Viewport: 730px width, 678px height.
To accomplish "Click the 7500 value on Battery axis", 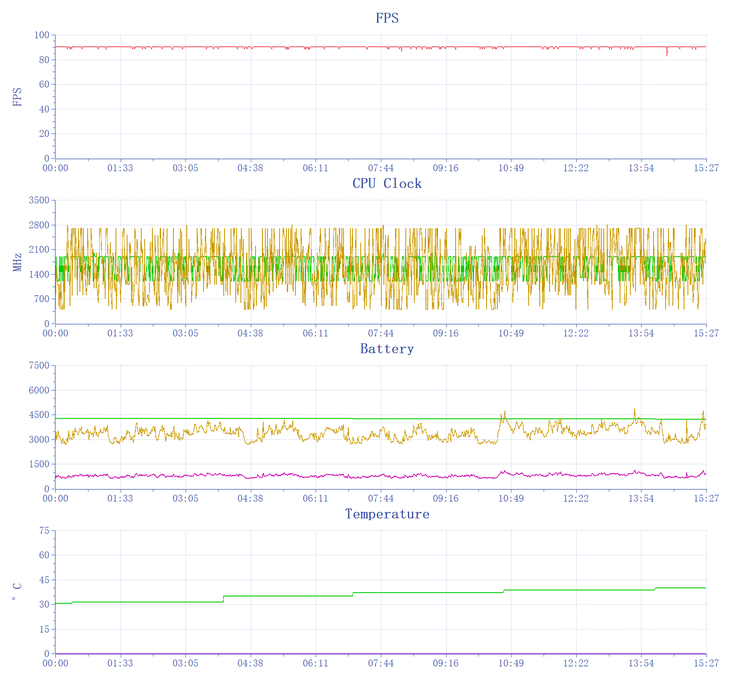I will tap(38, 365).
